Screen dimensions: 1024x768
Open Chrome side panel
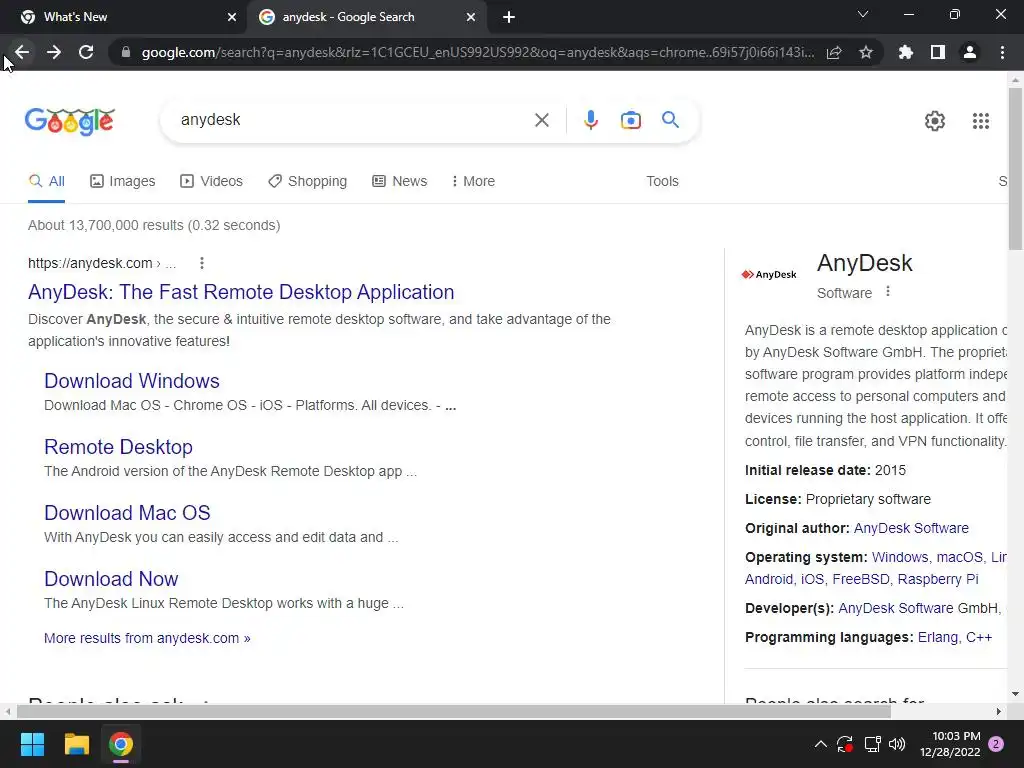pyautogui.click(x=938, y=52)
